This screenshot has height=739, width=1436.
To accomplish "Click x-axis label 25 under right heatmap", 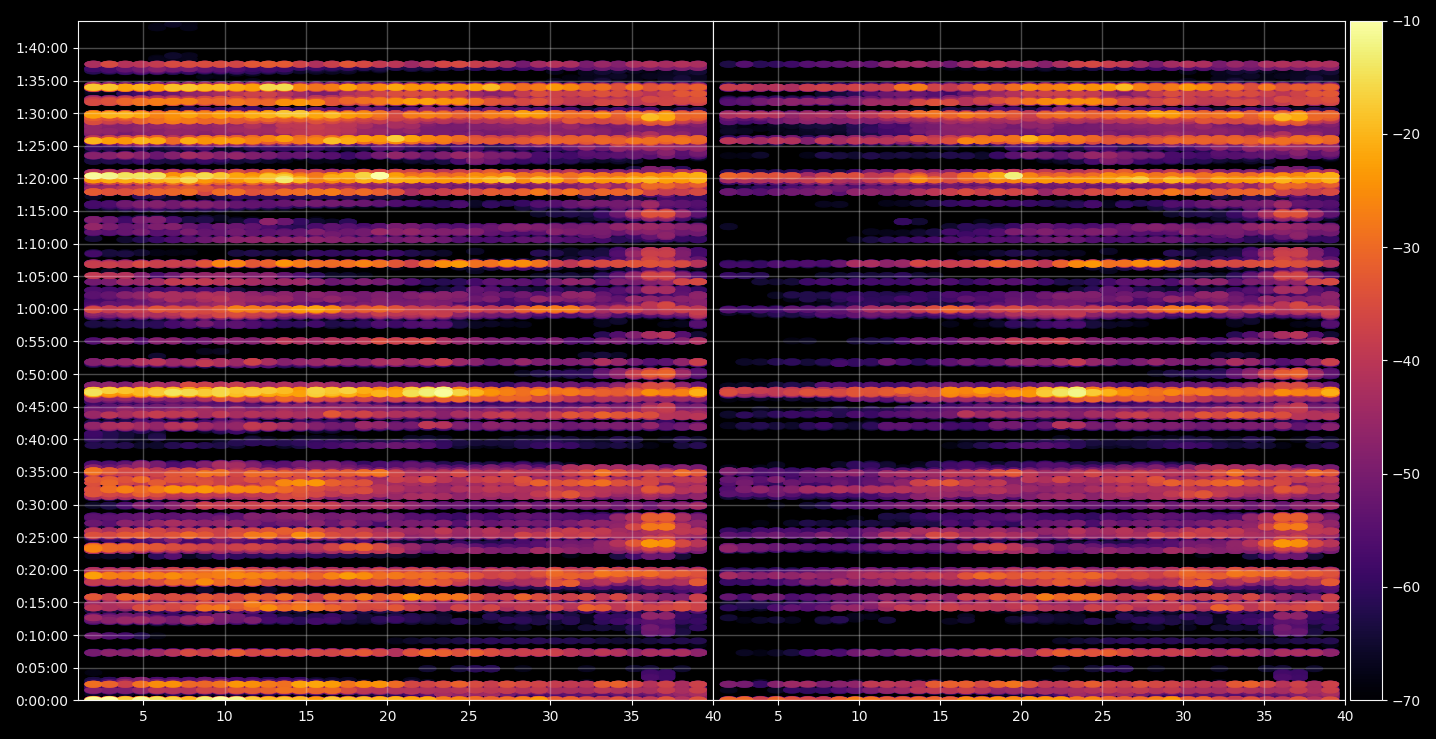I will (x=1102, y=716).
